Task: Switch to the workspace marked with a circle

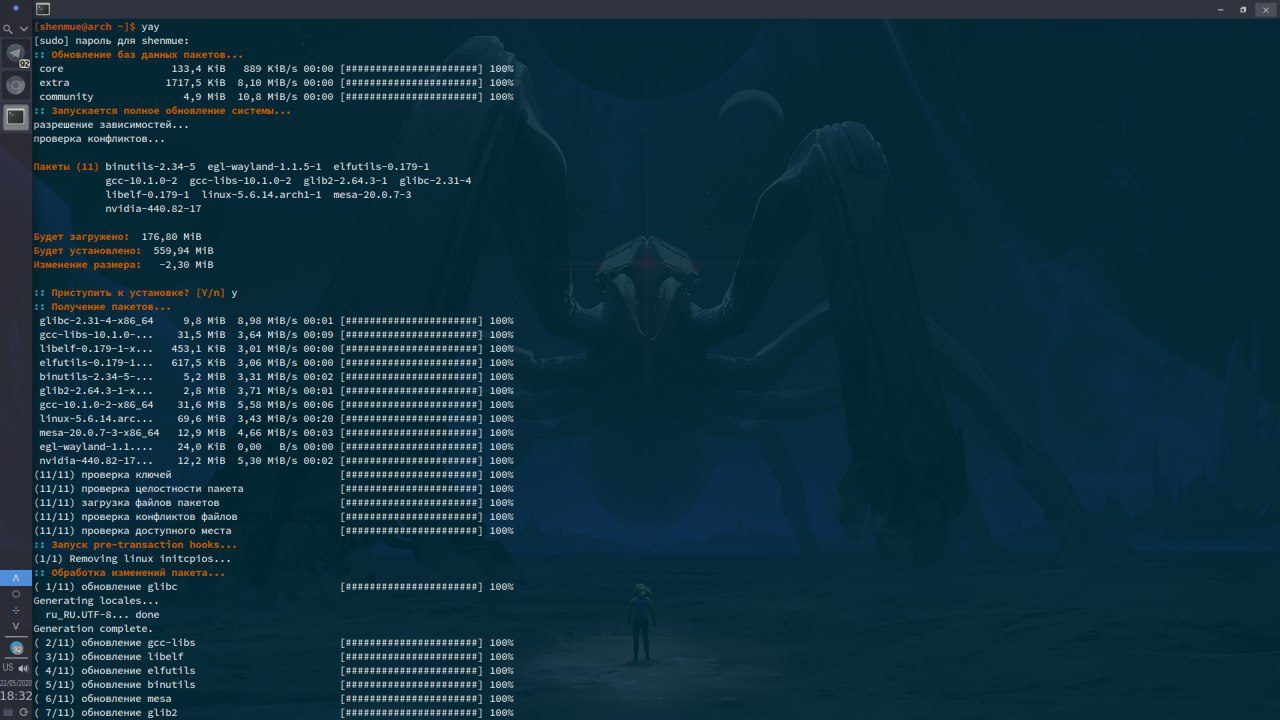Action: 15,594
